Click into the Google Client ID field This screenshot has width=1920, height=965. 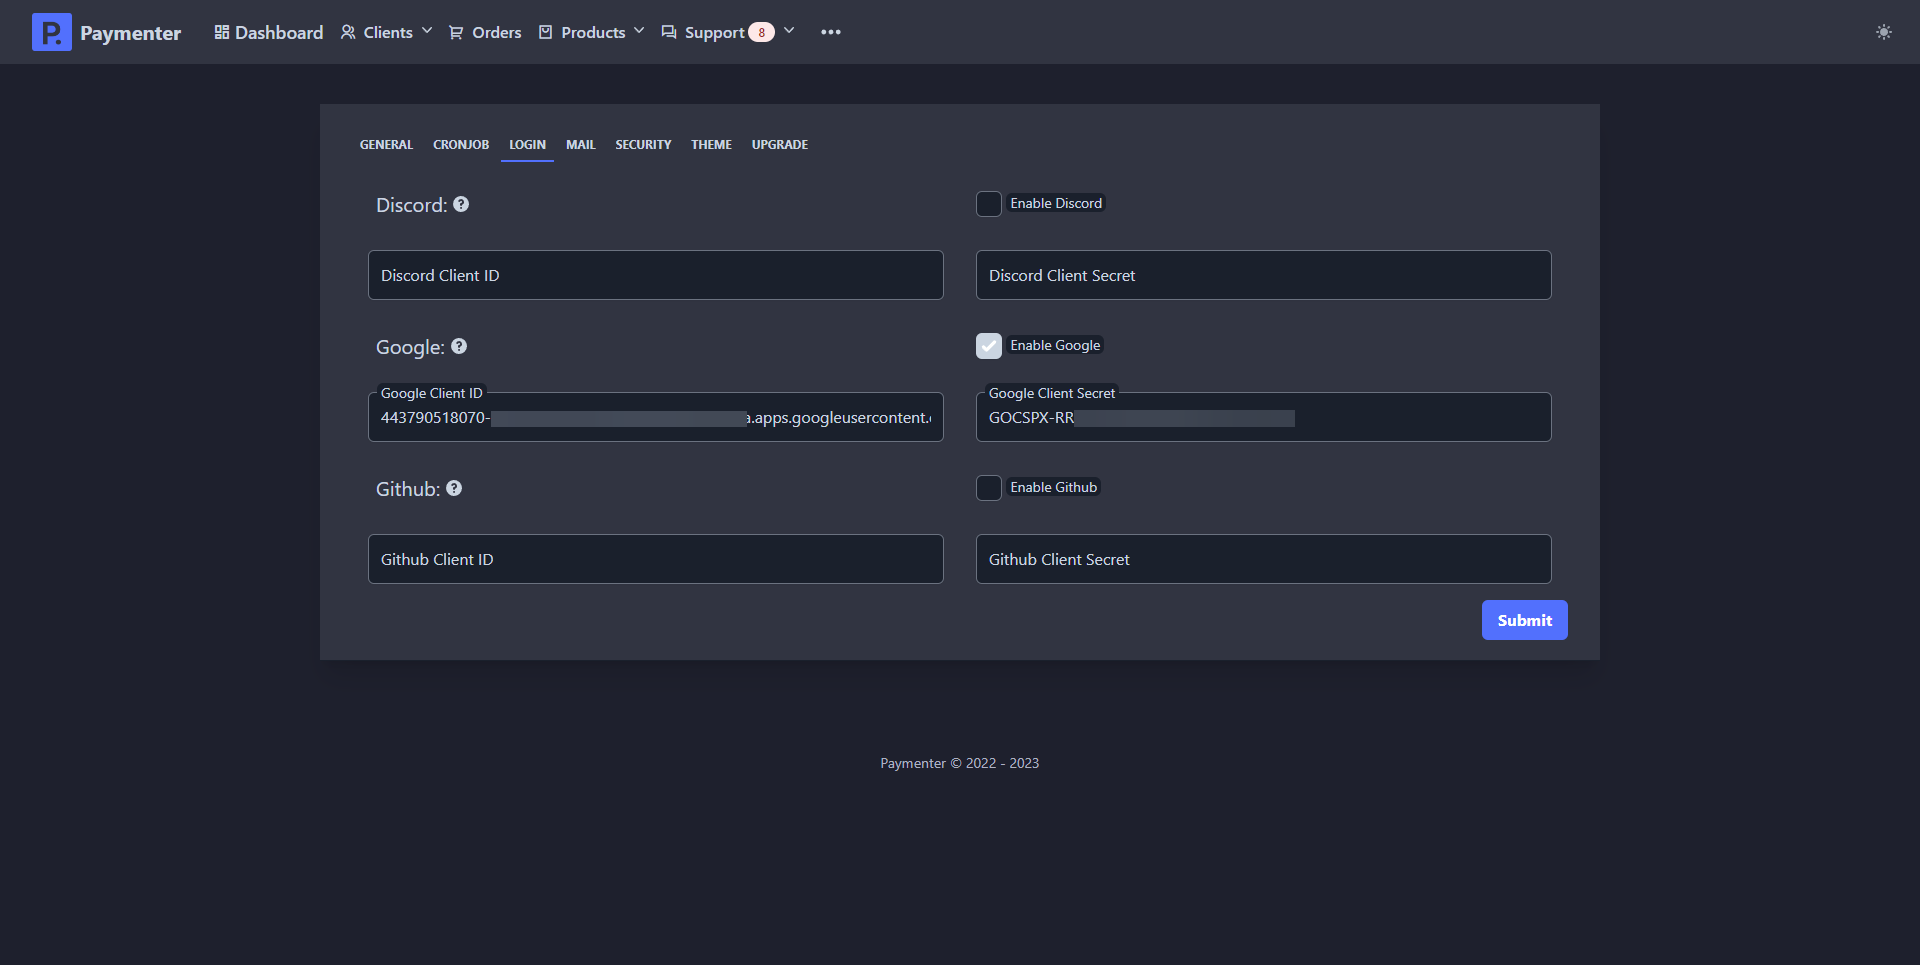point(656,417)
